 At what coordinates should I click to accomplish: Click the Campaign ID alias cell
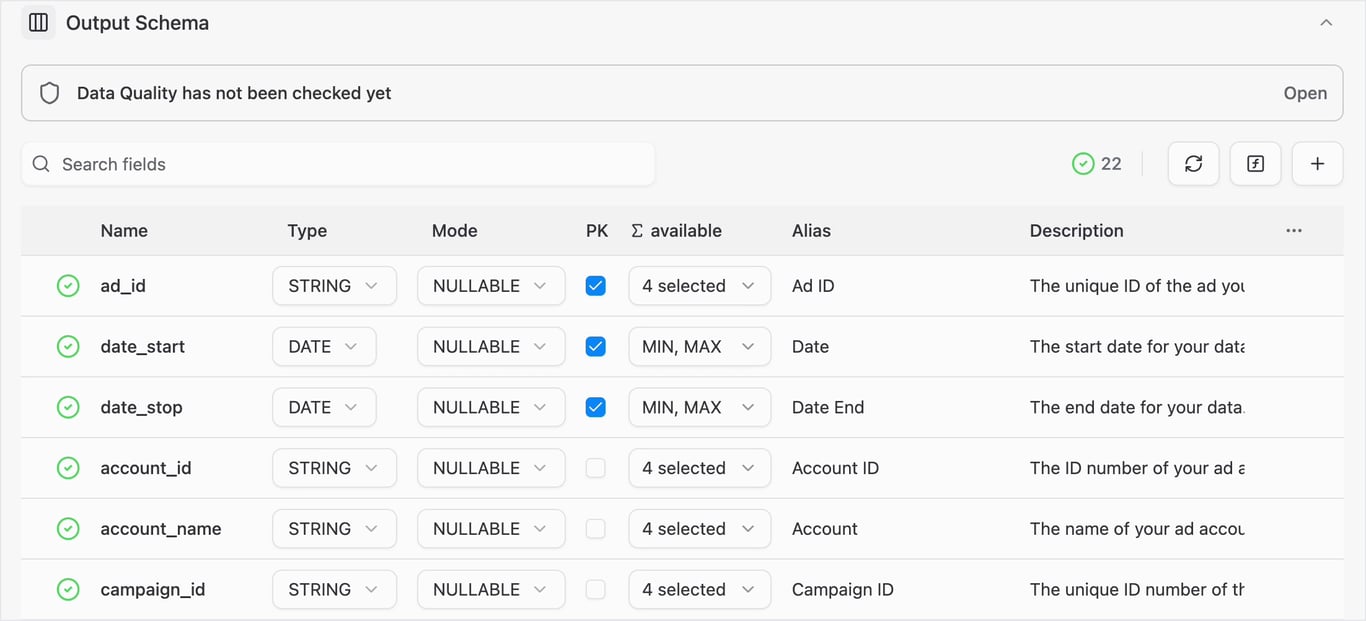[x=843, y=590]
